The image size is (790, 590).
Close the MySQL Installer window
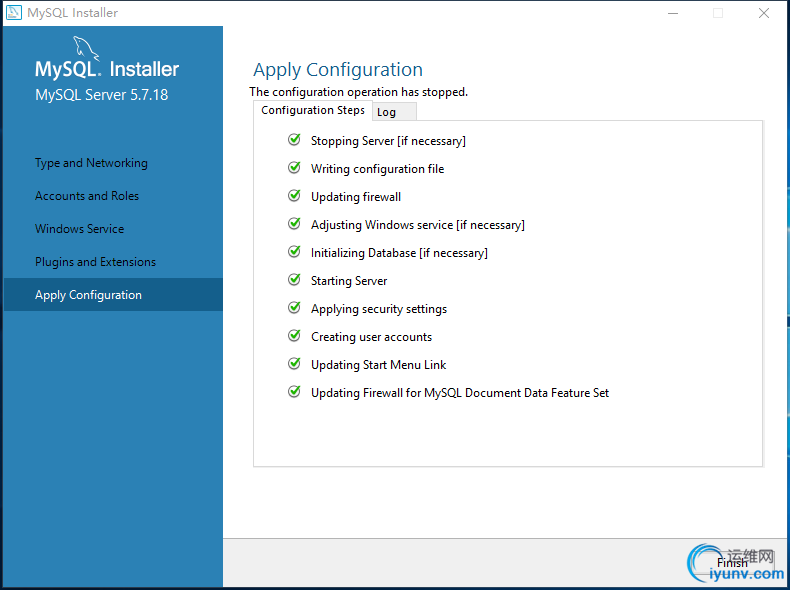coord(764,13)
